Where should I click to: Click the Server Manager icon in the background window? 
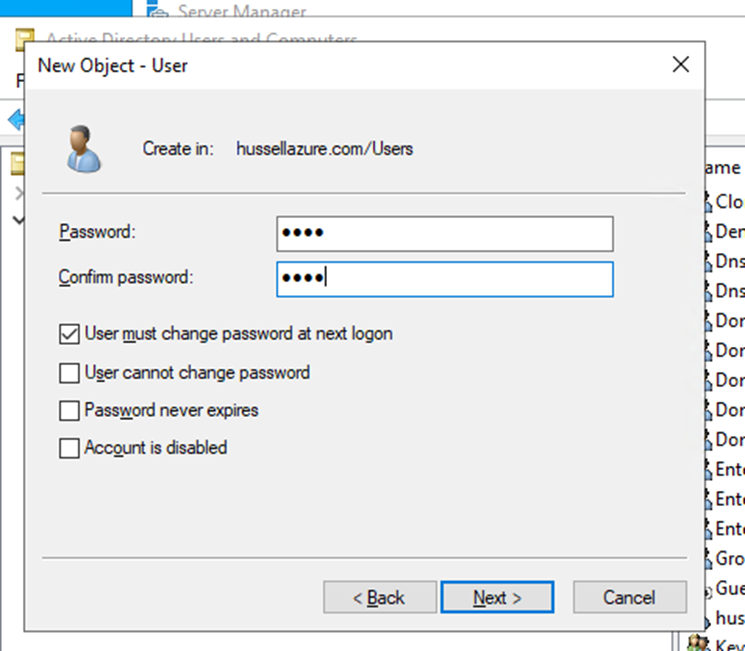point(157,9)
